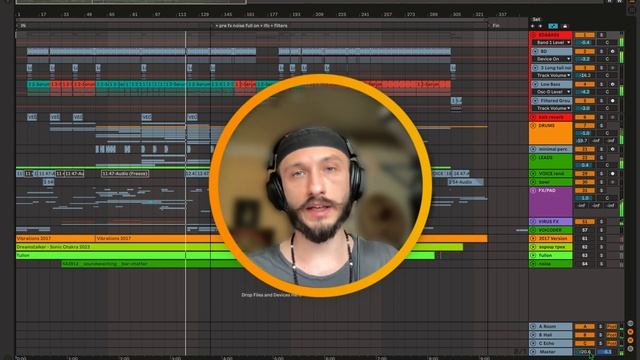Screen dimensions: 640x360
Task: Toggle the Returns section visibility button
Action: [631, 332]
